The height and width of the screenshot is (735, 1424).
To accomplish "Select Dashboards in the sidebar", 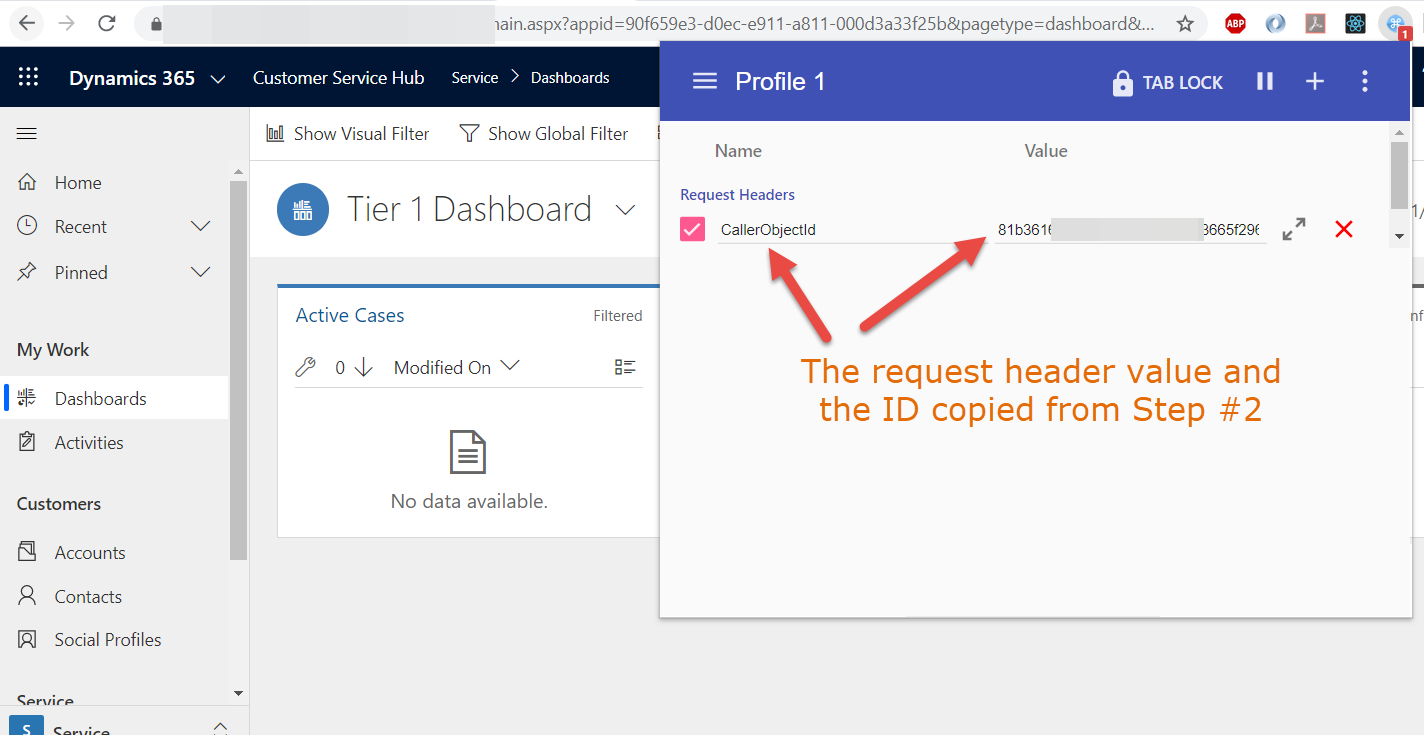I will point(115,398).
